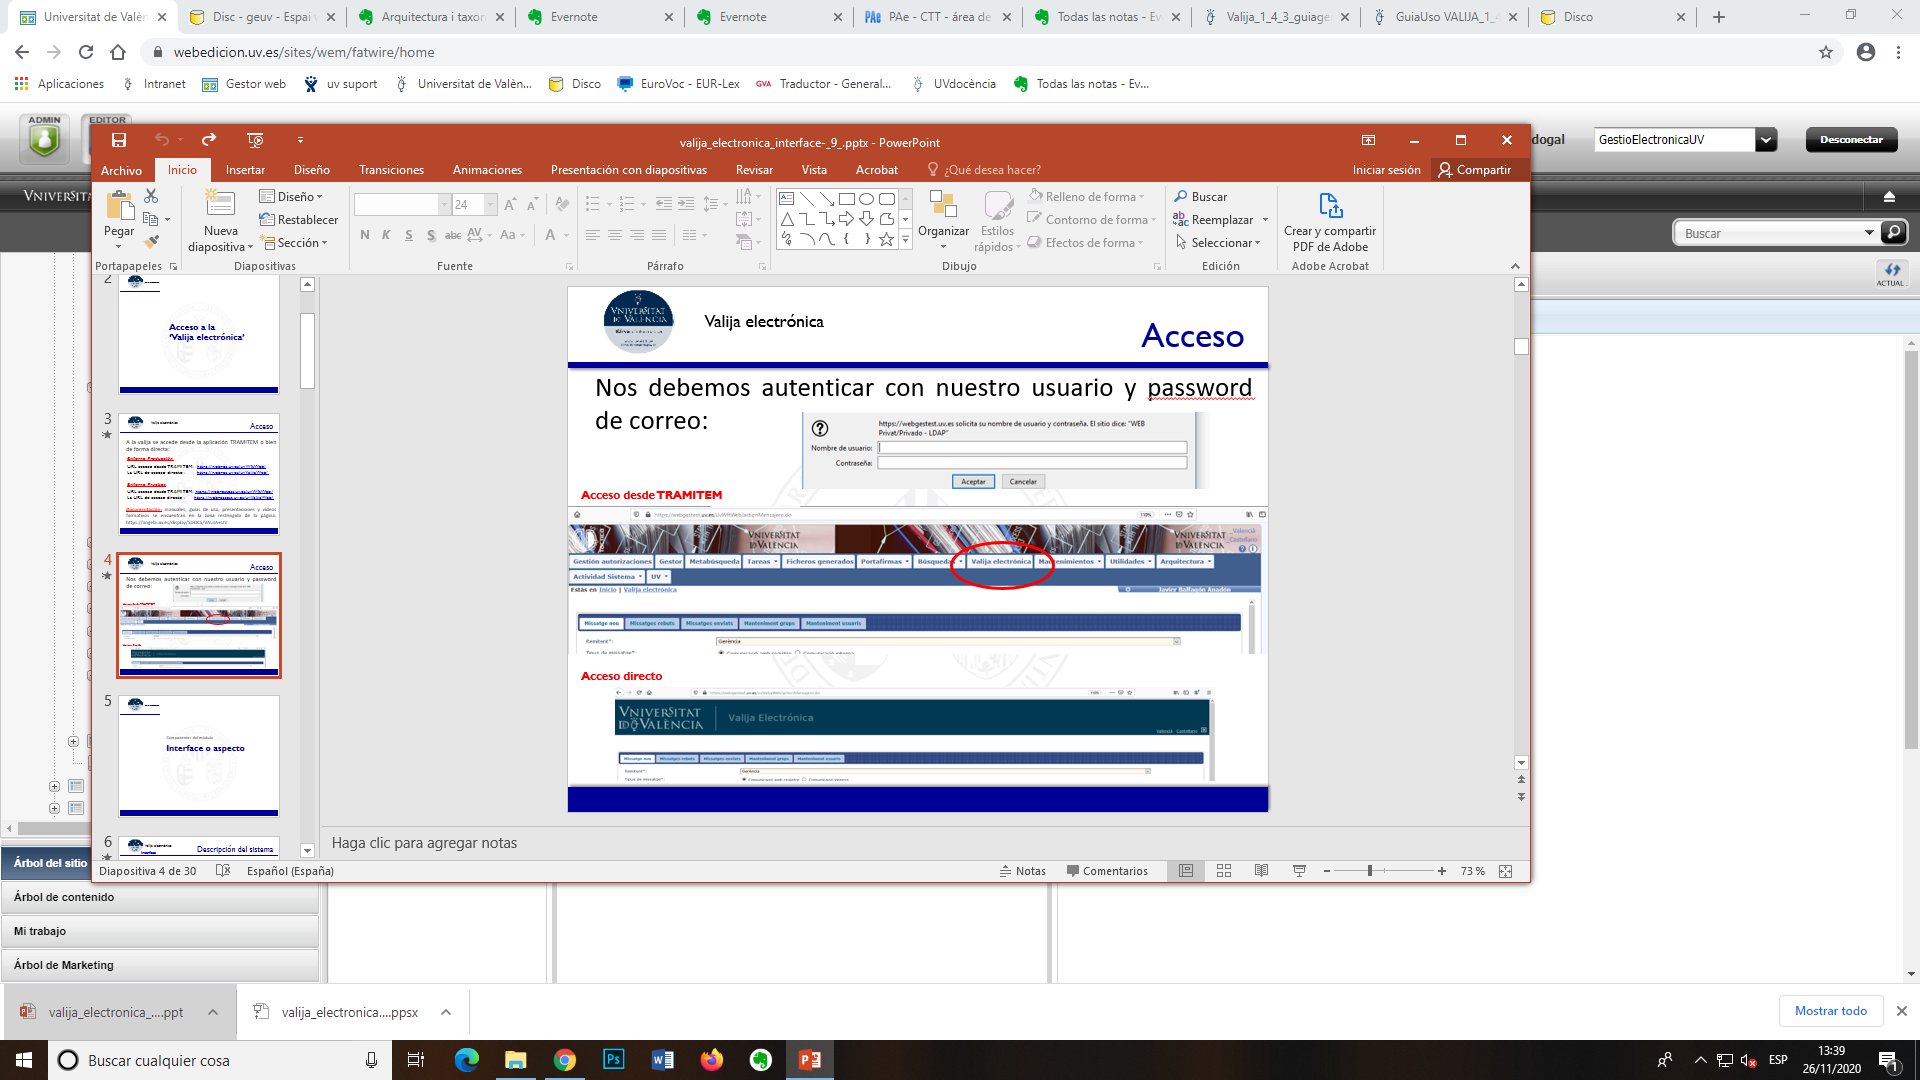The width and height of the screenshot is (1920, 1080).
Task: Switch to Slide Sorter view in status bar
Action: (x=1224, y=871)
